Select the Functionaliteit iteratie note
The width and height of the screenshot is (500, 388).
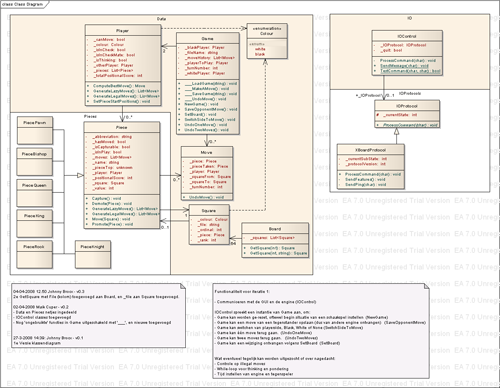(x=321, y=331)
